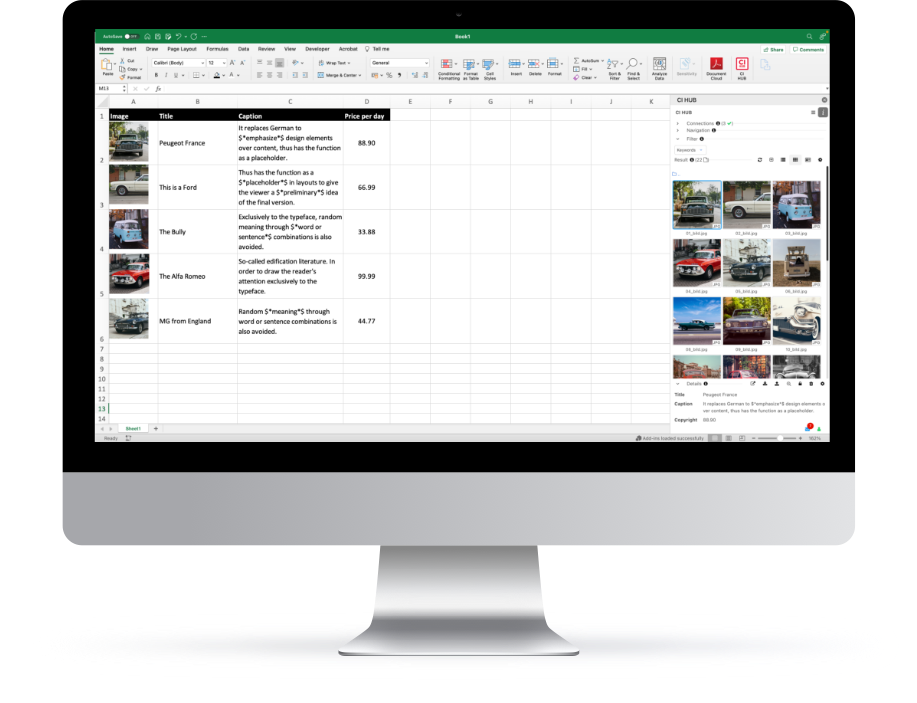The image size is (917, 703).
Task: Click the search magnifier in the title bar
Action: 809,36
